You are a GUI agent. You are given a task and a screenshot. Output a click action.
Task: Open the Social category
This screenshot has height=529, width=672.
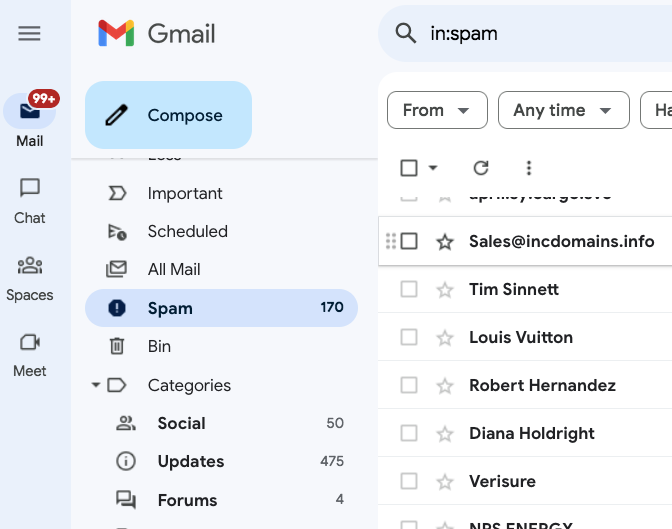tap(221, 423)
